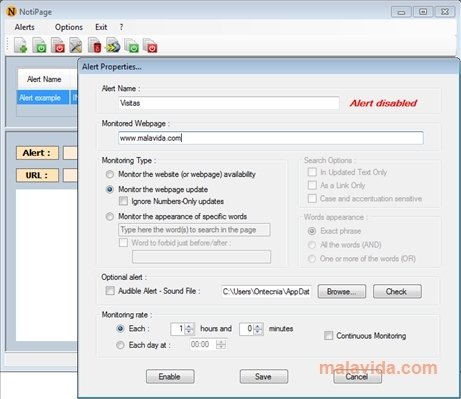Open the Alerts menu
This screenshot has width=461, height=399.
tap(24, 27)
